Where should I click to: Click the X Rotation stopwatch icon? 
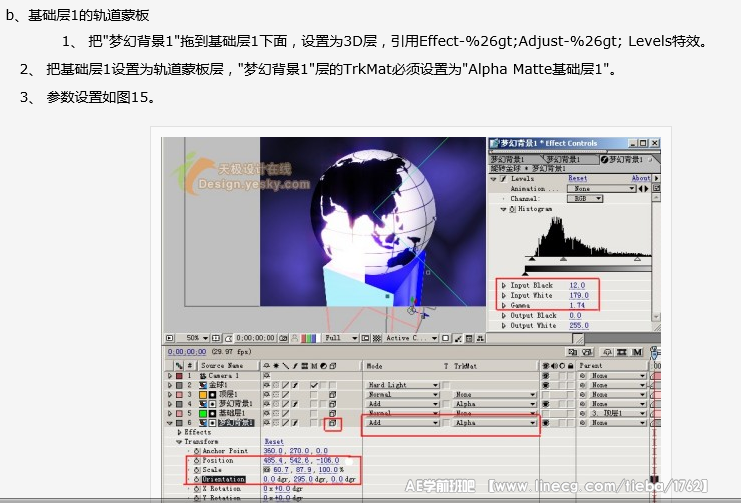click(197, 489)
